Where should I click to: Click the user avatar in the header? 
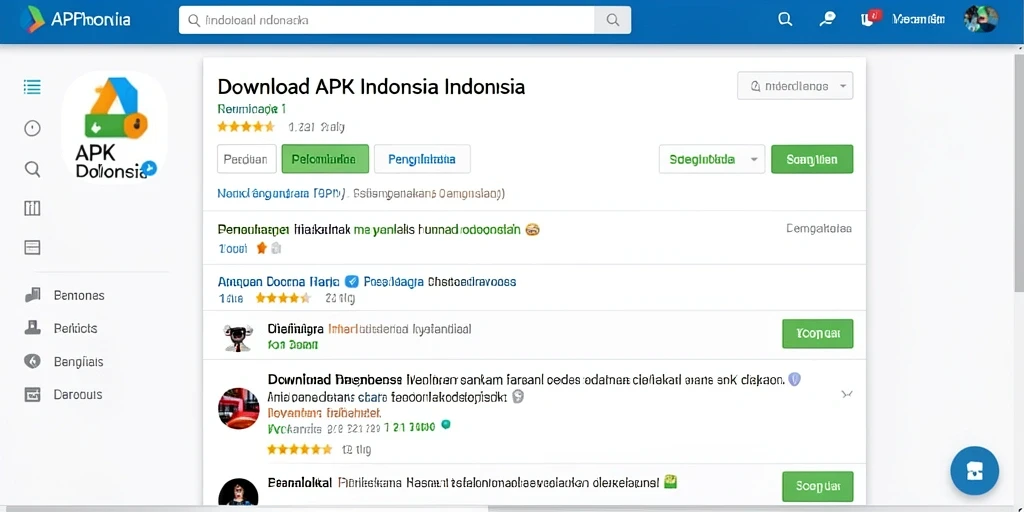click(980, 20)
